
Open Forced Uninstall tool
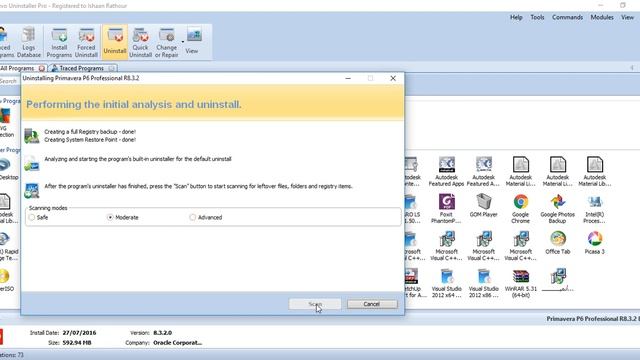[86, 42]
